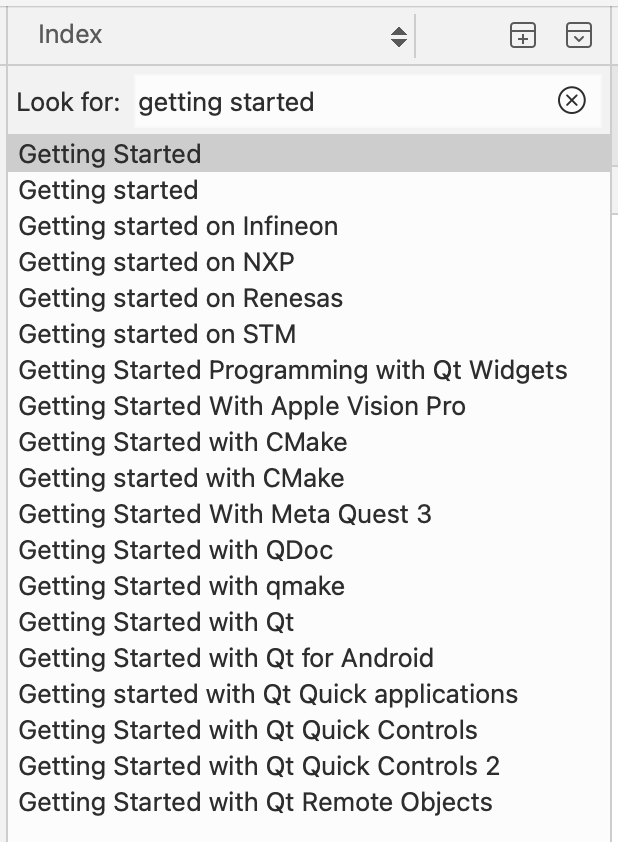
Task: Choose Getting started on STM
Action: click(x=309, y=334)
